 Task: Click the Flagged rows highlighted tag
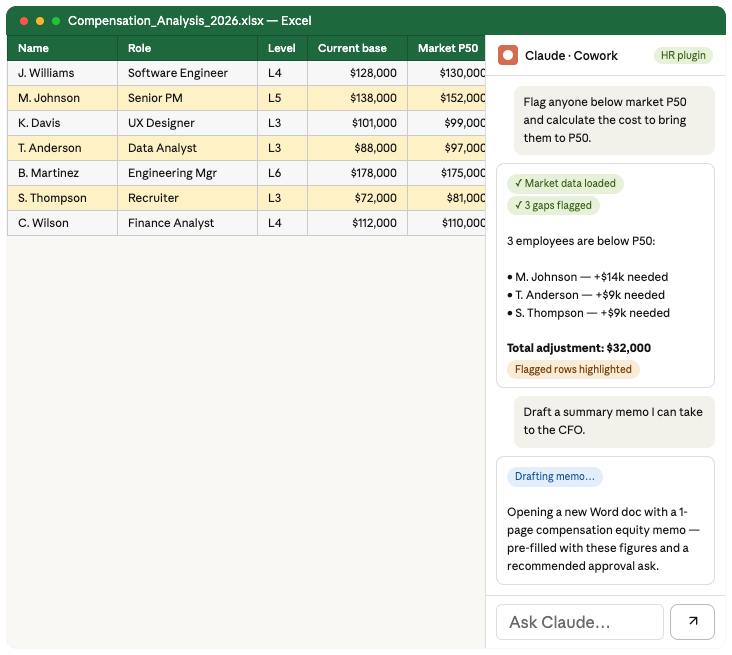tap(573, 369)
